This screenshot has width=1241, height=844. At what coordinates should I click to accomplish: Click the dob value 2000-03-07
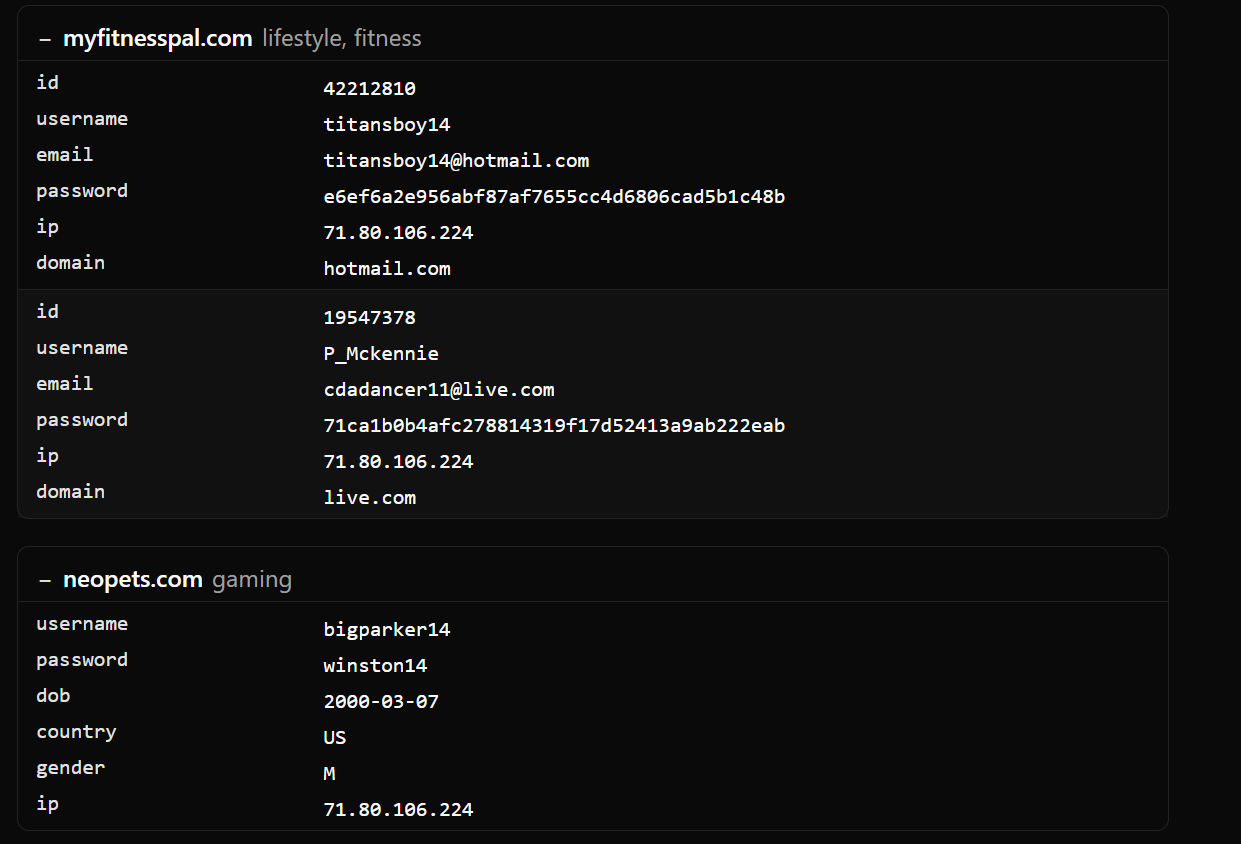click(381, 702)
